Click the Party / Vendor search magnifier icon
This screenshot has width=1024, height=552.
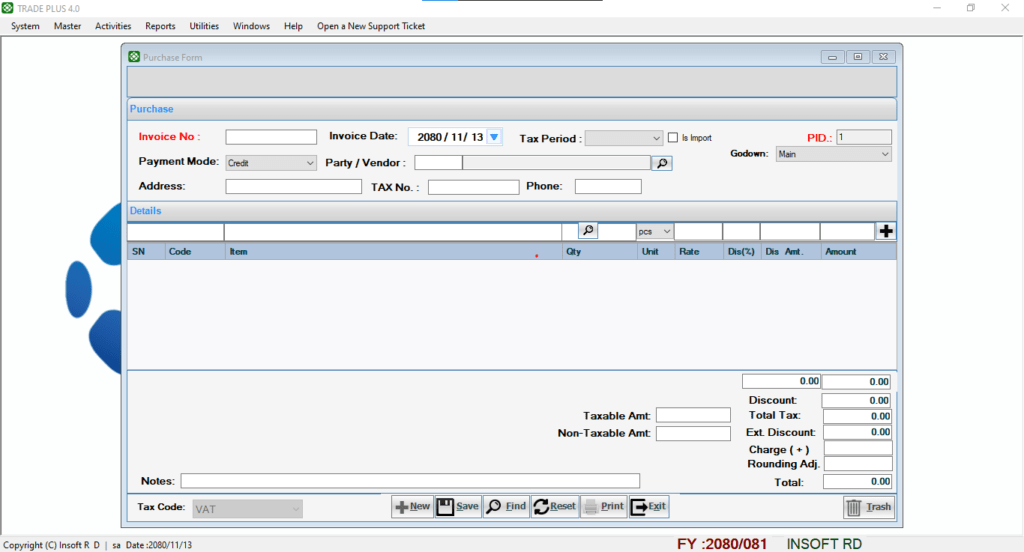661,162
